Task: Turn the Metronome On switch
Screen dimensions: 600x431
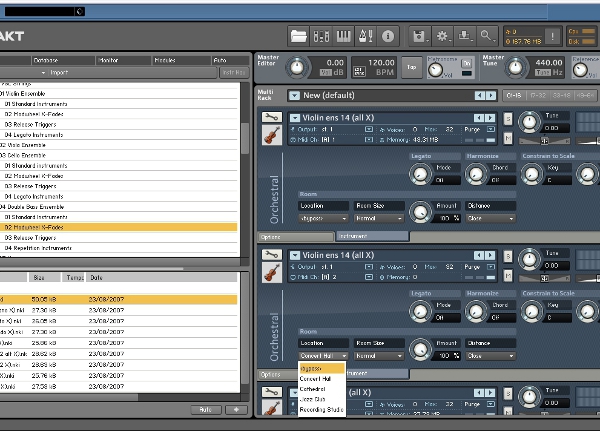Action: pyautogui.click(x=466, y=62)
